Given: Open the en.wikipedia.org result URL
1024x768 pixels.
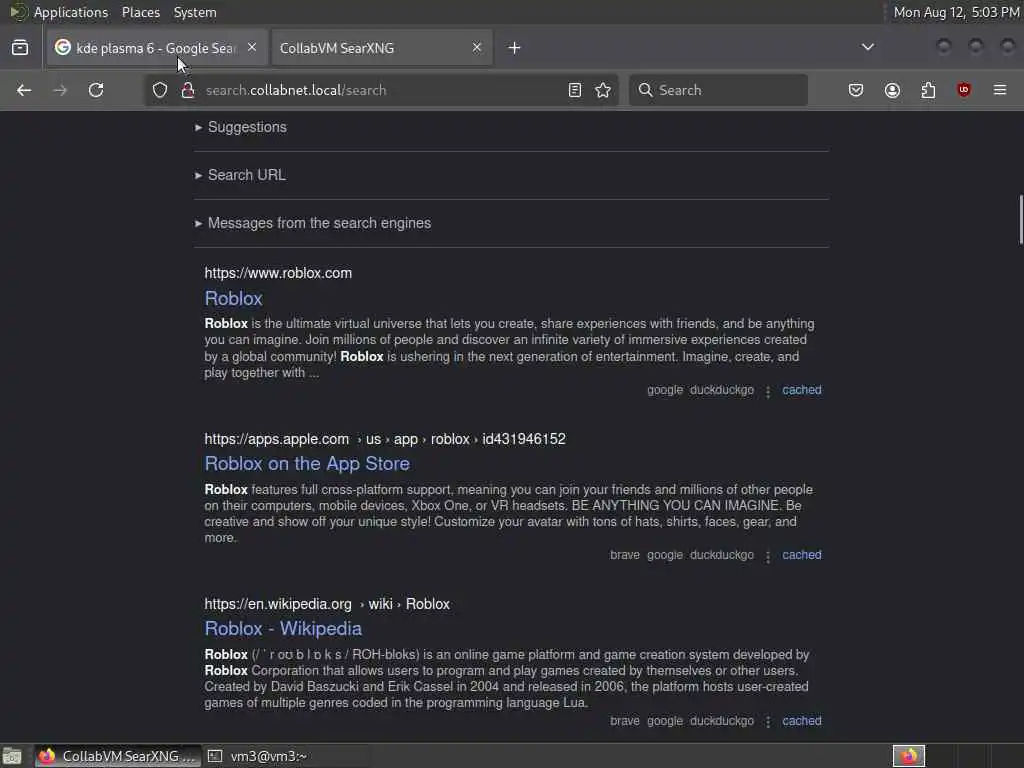Looking at the screenshot, I should (327, 604).
